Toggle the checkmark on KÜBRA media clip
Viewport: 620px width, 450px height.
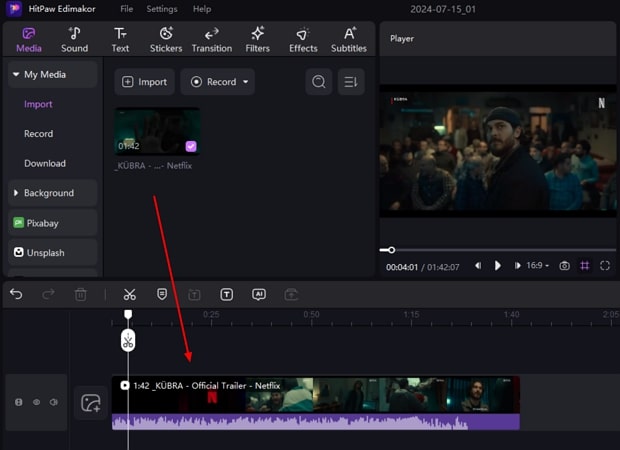click(x=191, y=146)
